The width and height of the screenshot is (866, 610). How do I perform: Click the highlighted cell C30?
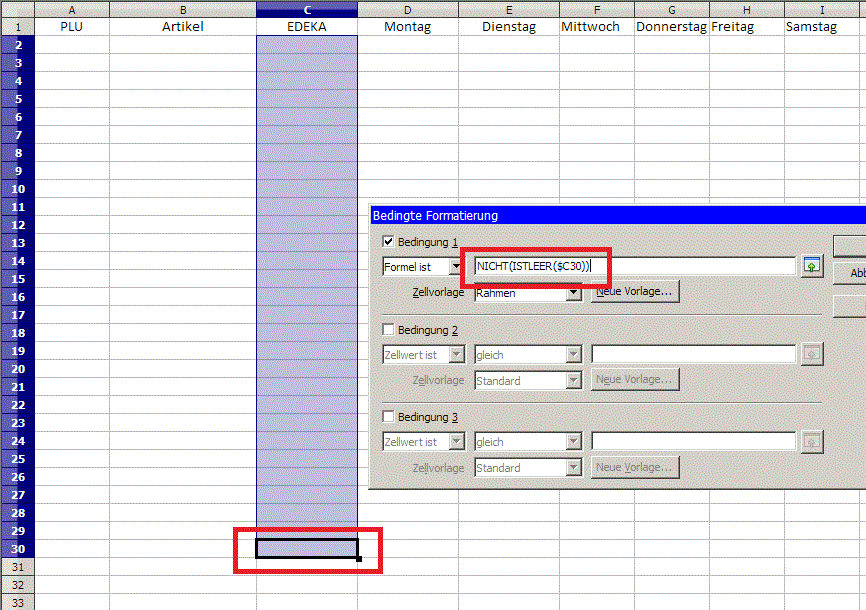coord(307,549)
